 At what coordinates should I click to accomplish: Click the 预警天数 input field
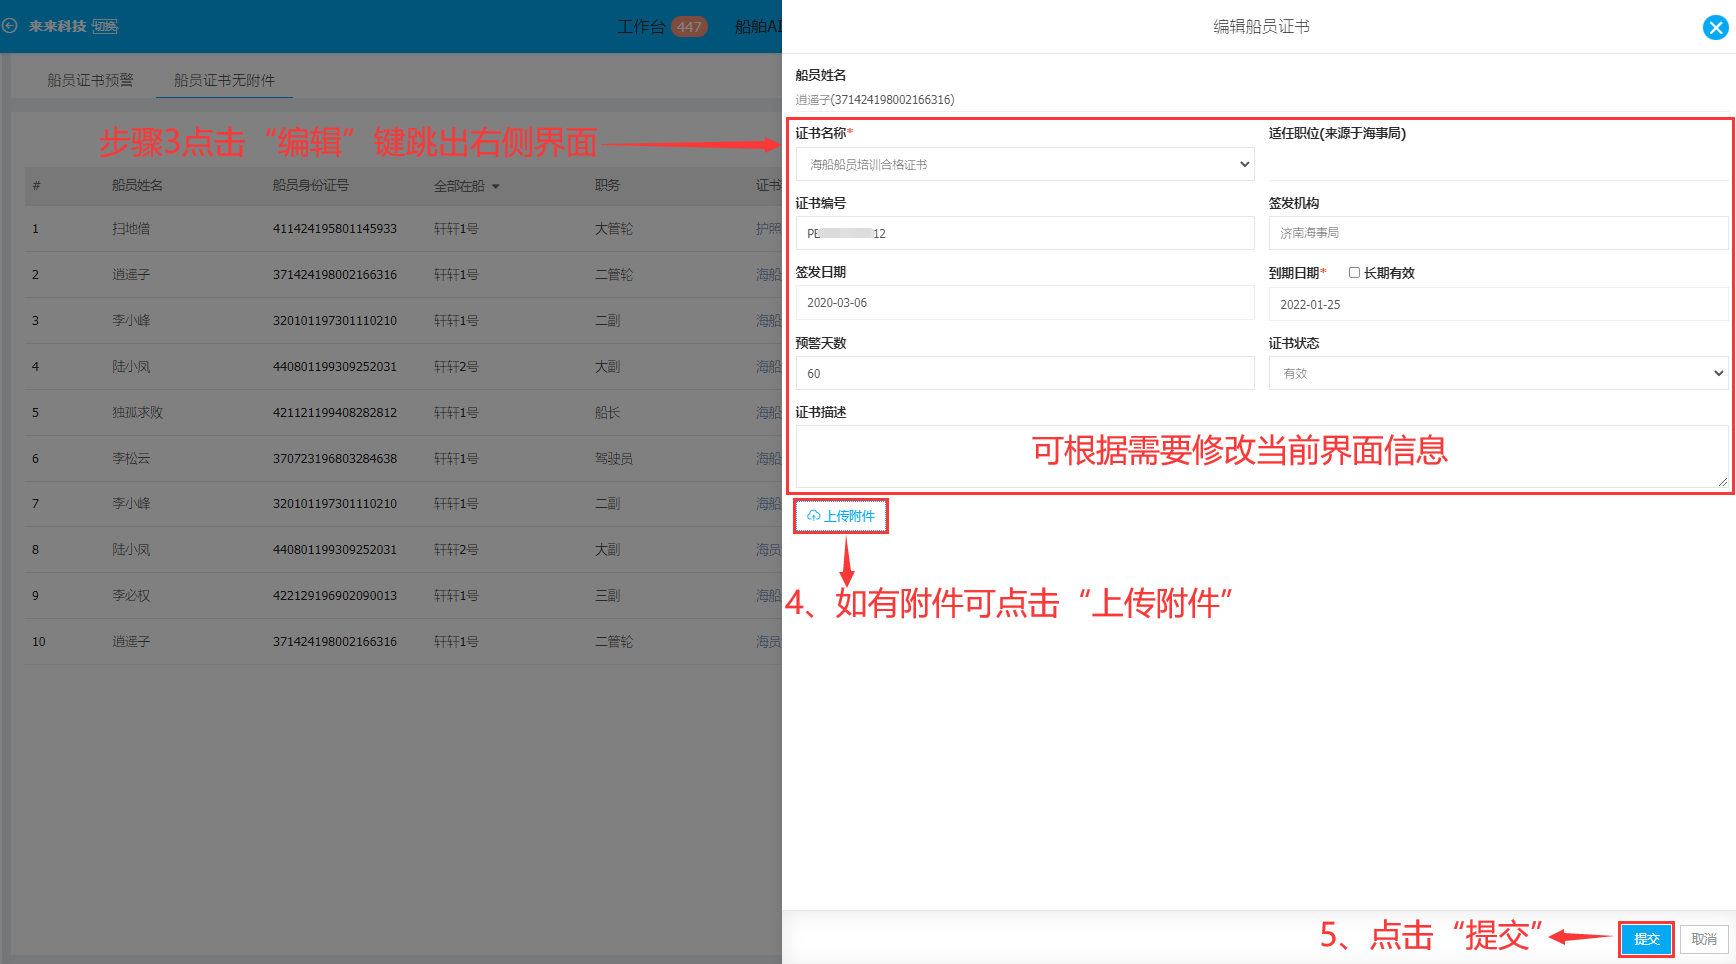(x=1025, y=373)
